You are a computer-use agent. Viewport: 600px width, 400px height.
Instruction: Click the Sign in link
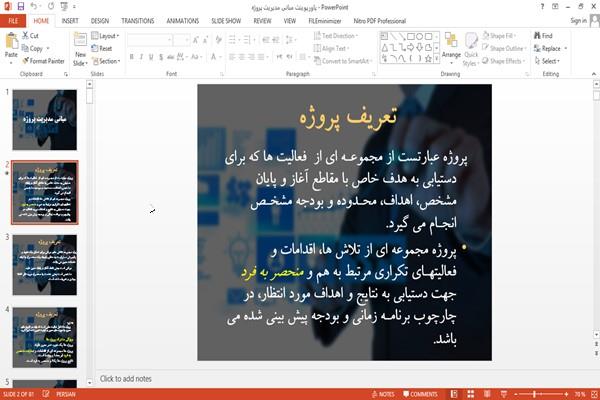coord(578,21)
